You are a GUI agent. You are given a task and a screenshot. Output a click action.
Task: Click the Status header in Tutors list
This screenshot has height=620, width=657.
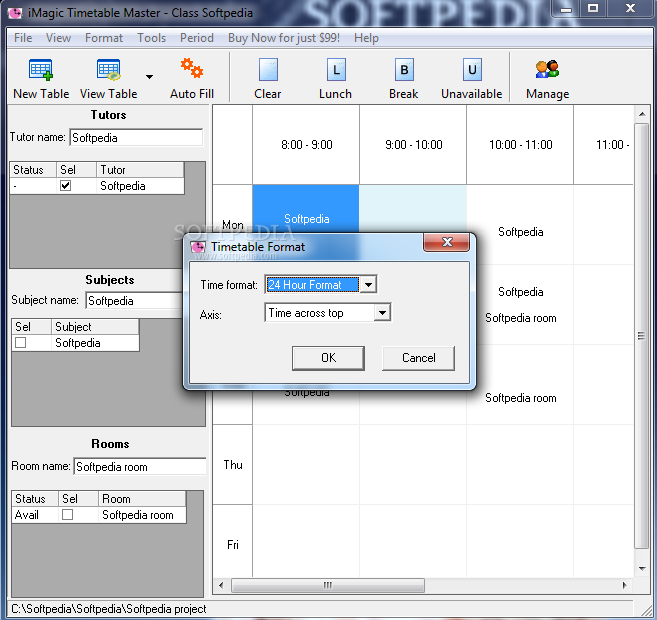[33, 170]
